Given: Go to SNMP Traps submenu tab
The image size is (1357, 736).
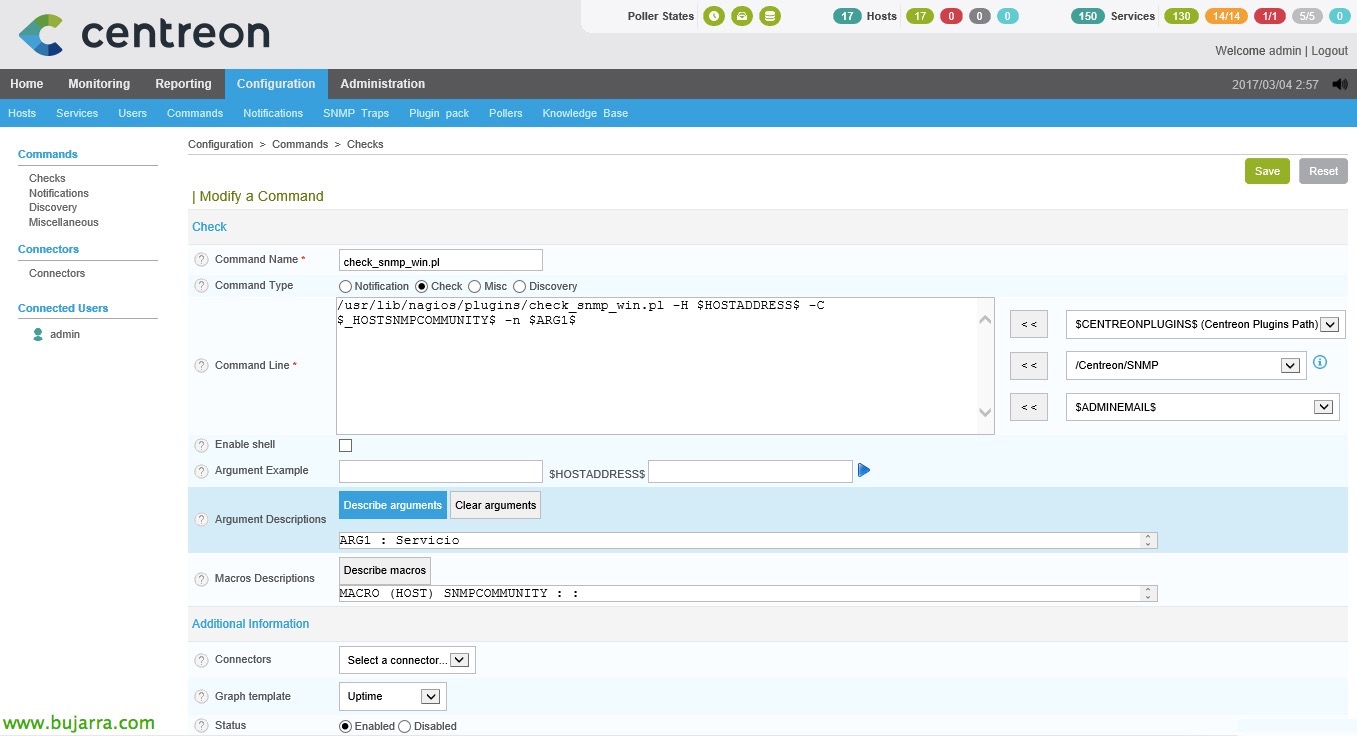Looking at the screenshot, I should click(356, 113).
